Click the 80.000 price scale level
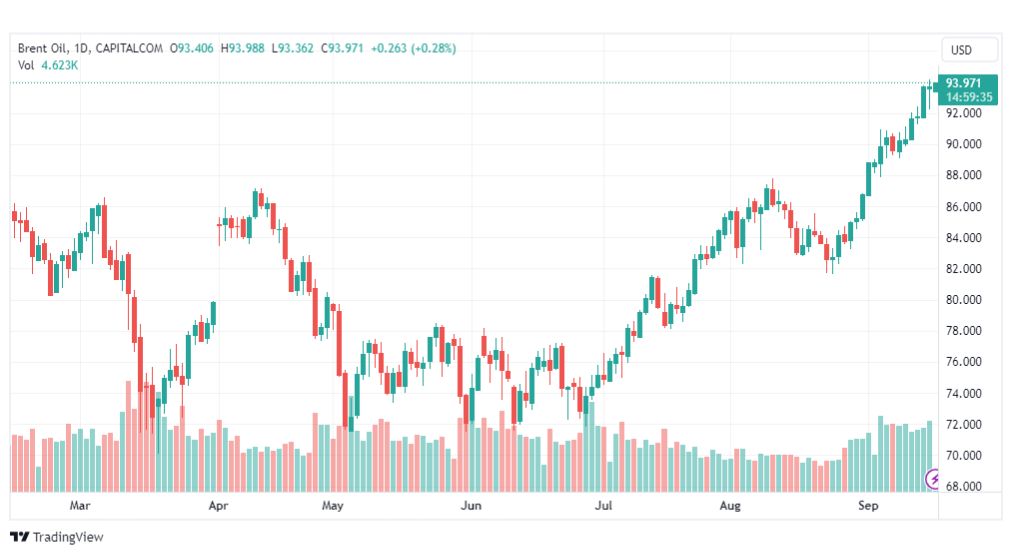The width and height of the screenshot is (1012, 555). tap(963, 299)
